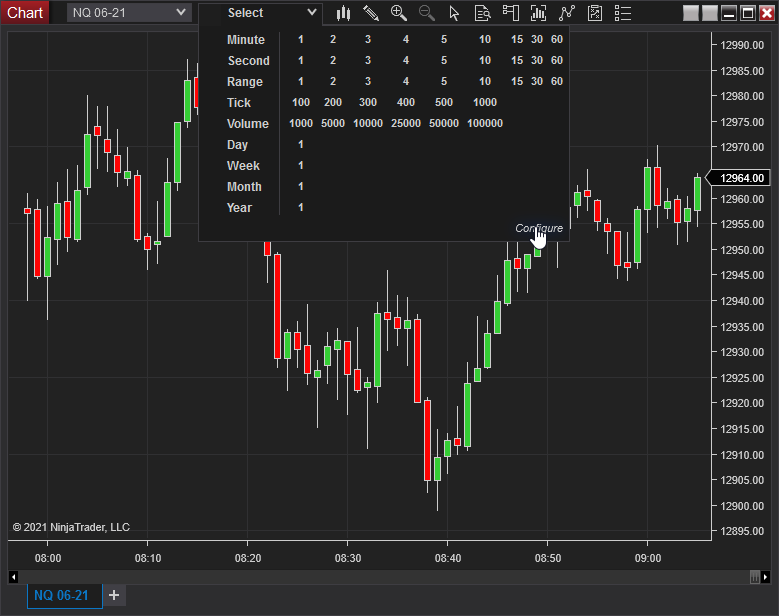Open the bar type candlestick icon
The image size is (779, 616).
click(x=343, y=13)
